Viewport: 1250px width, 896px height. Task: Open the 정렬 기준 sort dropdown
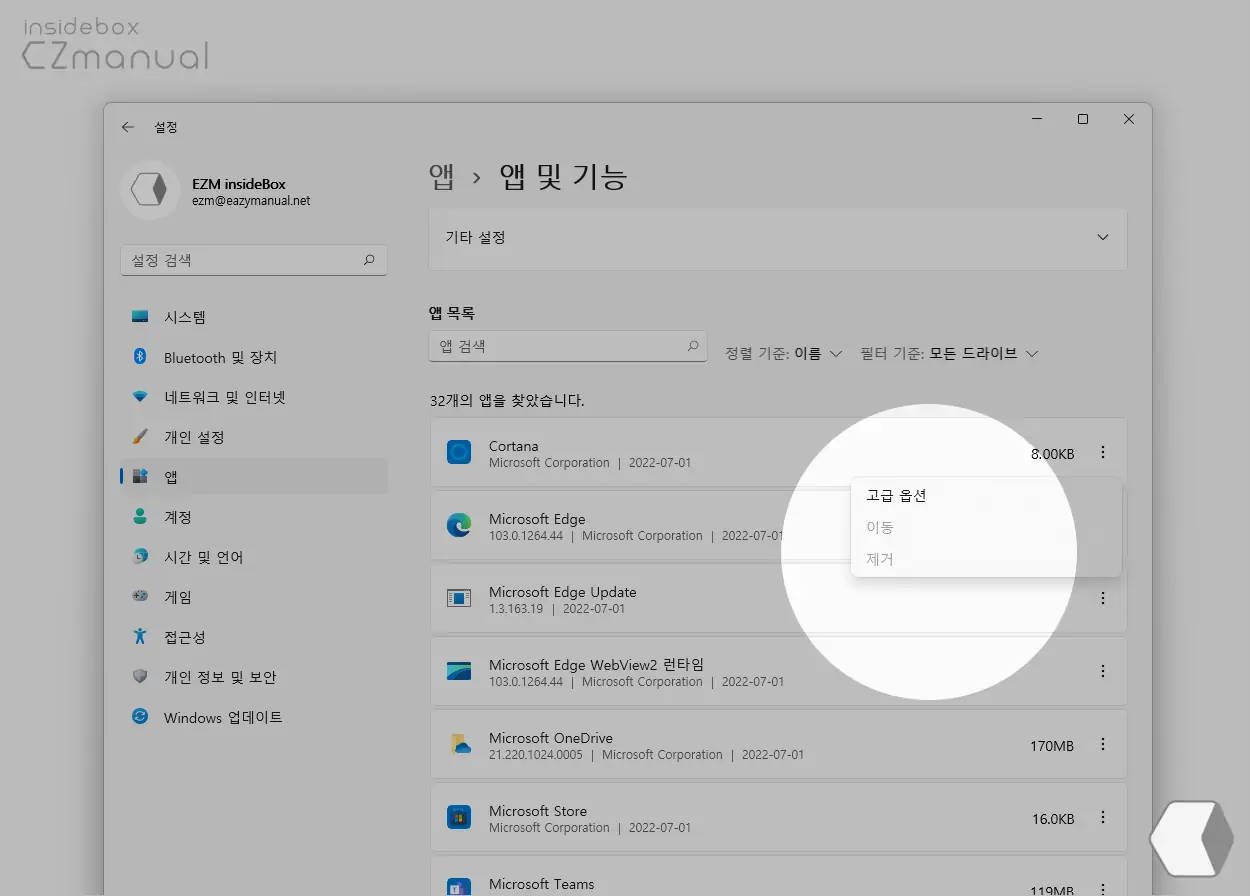(x=783, y=353)
